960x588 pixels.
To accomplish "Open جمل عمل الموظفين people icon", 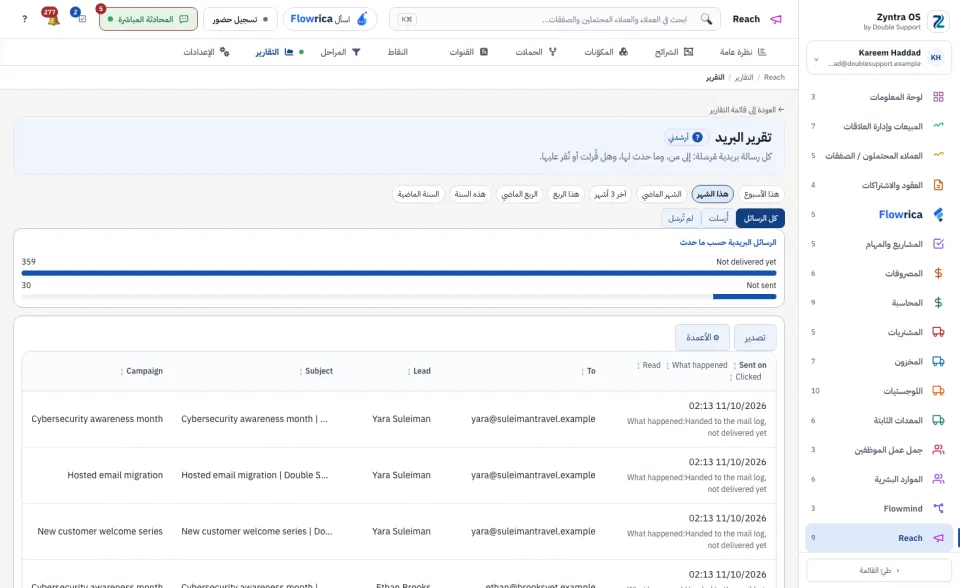I will [938, 450].
